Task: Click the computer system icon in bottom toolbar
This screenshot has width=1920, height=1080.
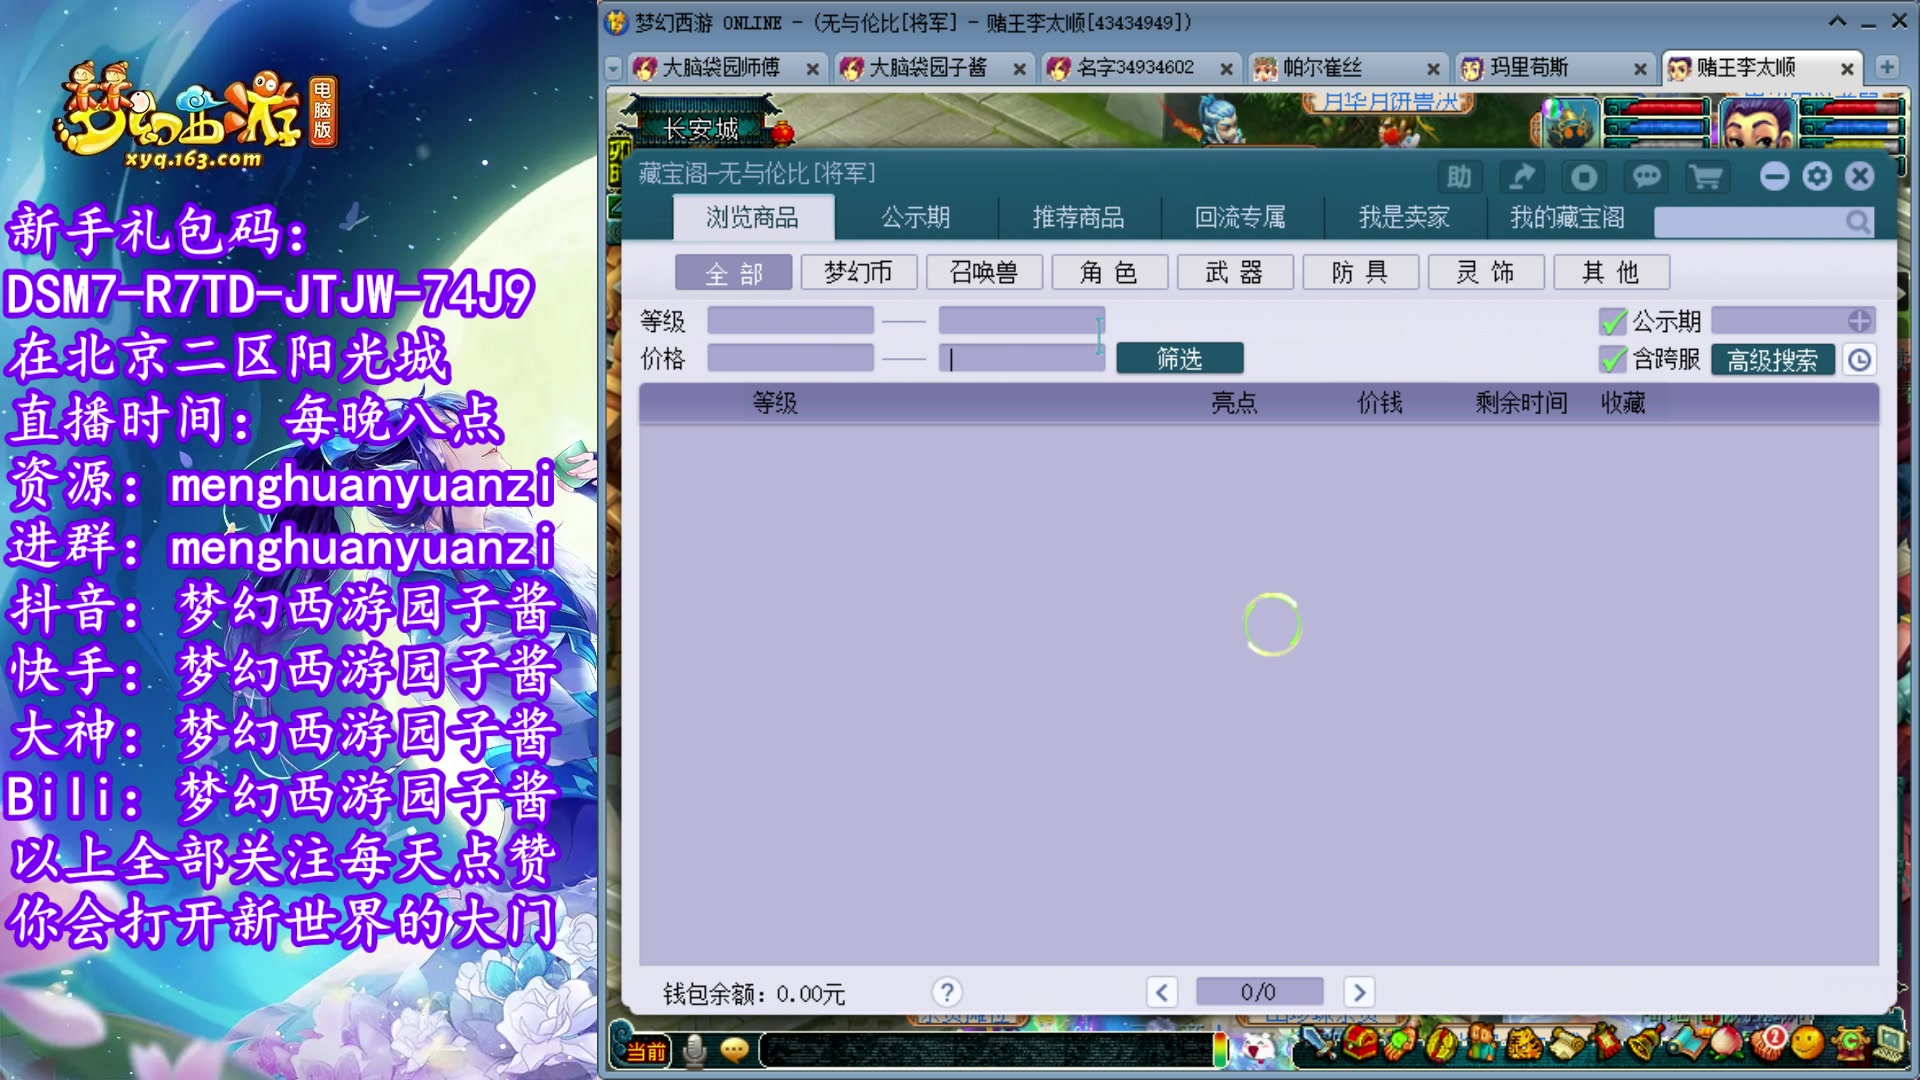Action: (1889, 1044)
